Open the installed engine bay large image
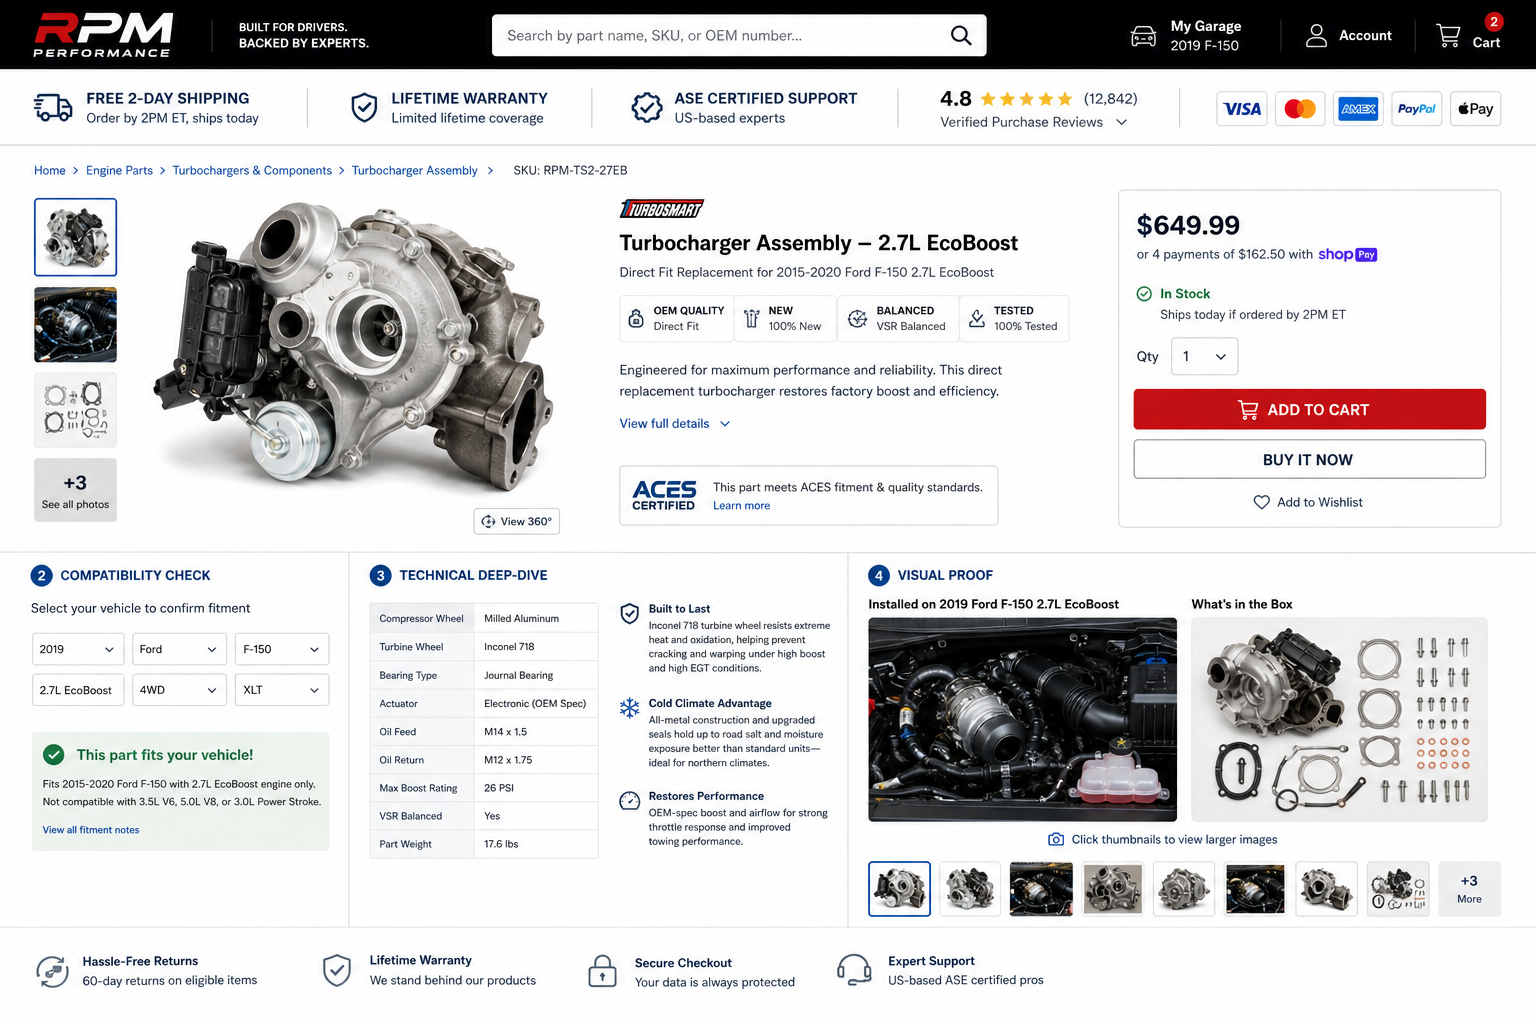Screen dimensions: 1536x1024 click(1022, 720)
